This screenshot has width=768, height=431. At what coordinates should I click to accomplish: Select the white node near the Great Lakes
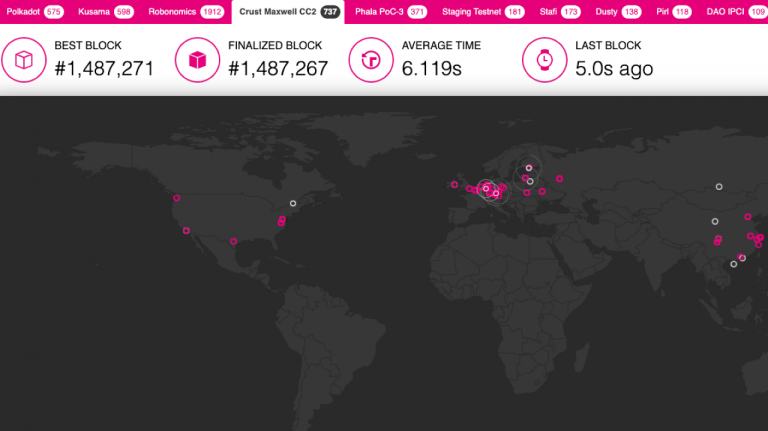tap(293, 203)
